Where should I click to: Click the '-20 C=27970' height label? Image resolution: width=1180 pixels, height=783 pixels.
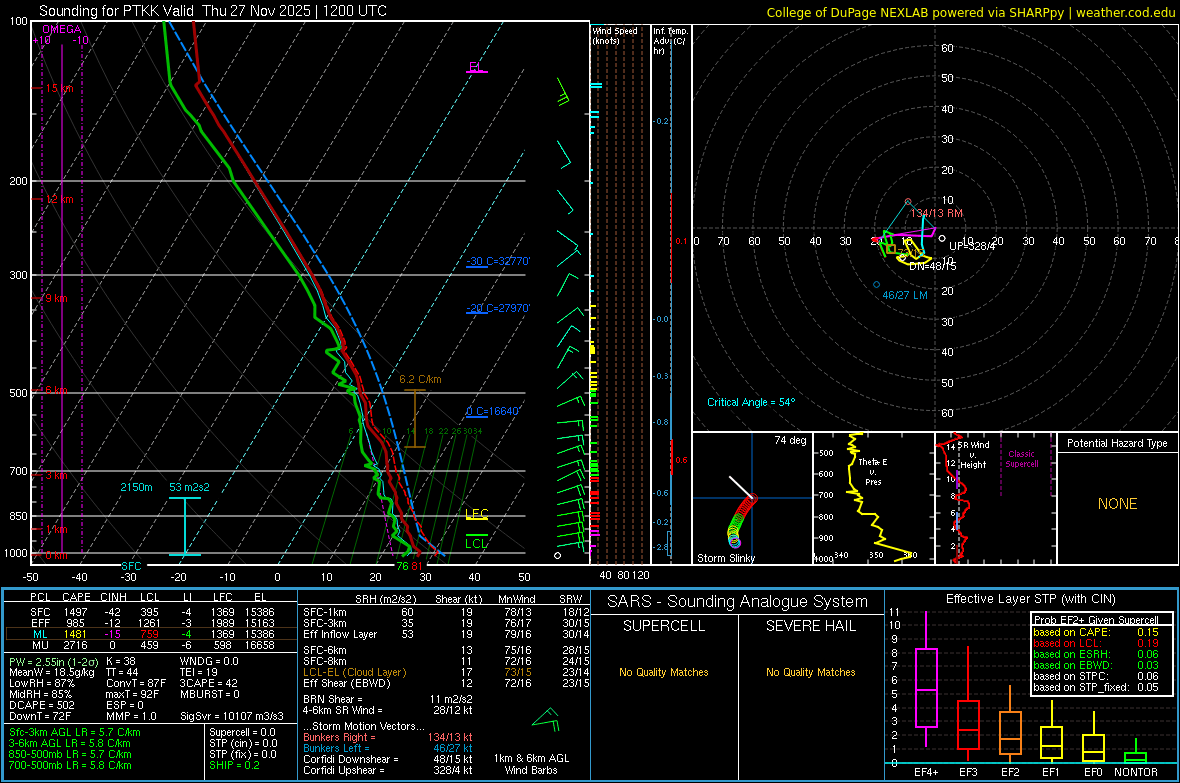(498, 308)
